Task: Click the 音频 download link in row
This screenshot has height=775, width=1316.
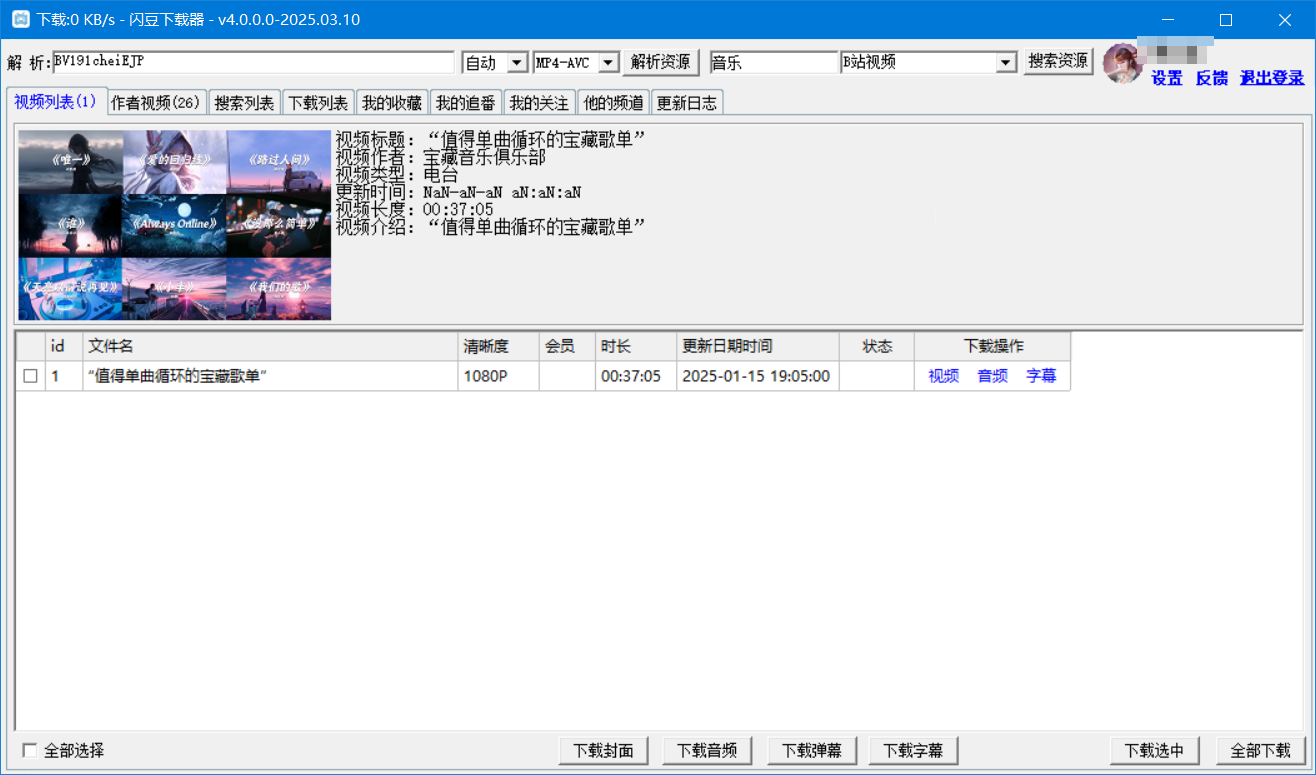Action: click(x=992, y=376)
